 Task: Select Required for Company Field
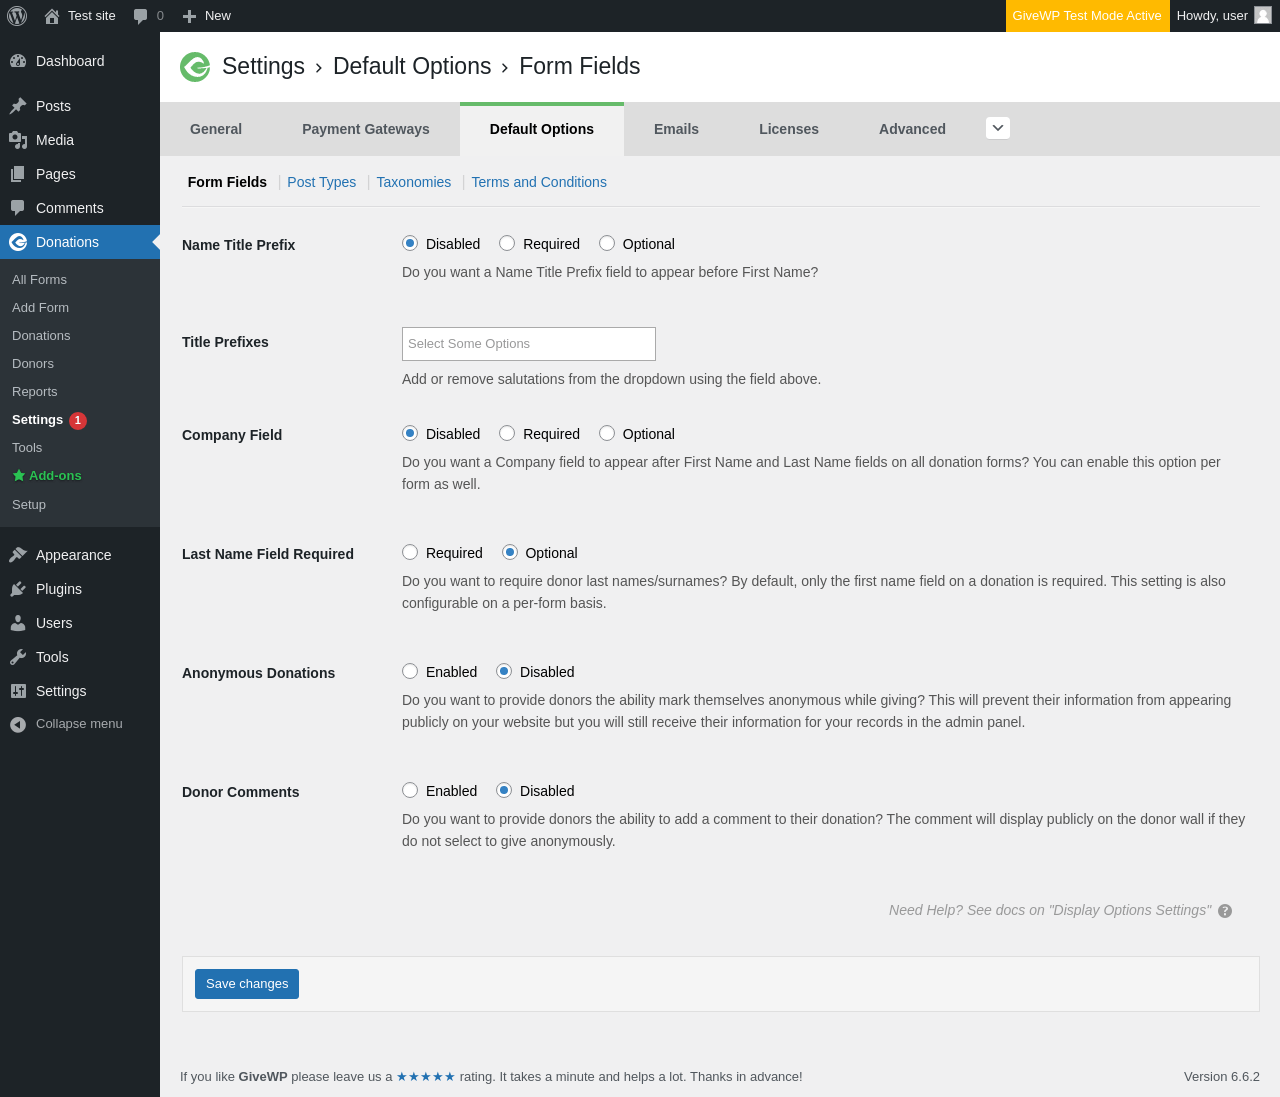(507, 433)
